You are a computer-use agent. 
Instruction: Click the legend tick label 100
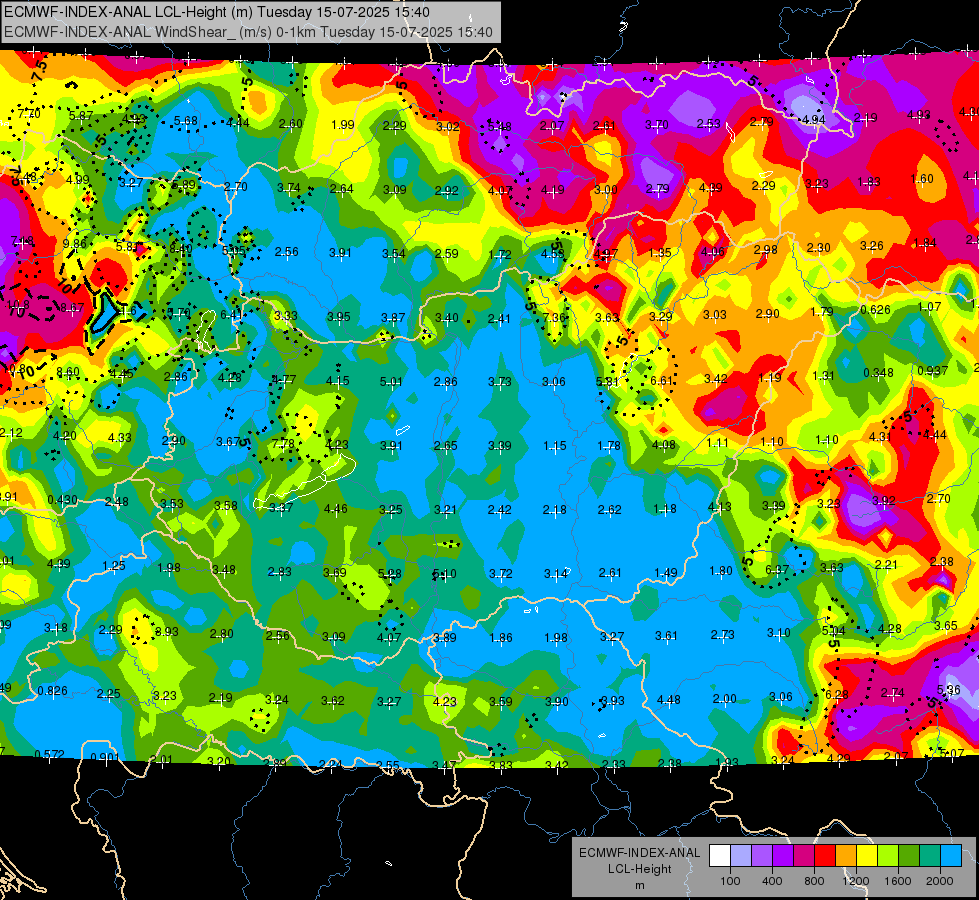pos(731,881)
